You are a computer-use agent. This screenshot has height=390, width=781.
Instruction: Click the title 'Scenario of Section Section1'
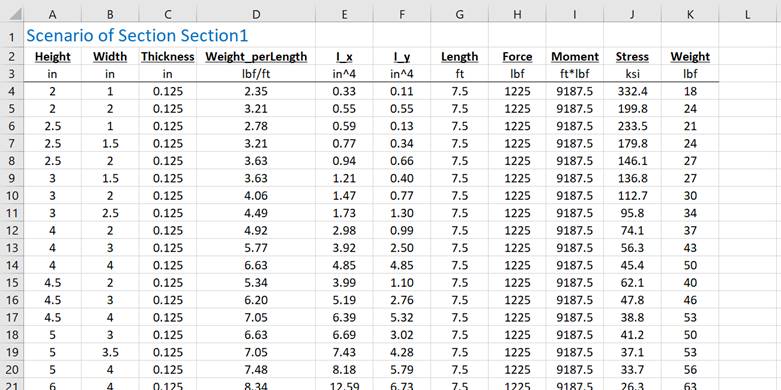137,36
